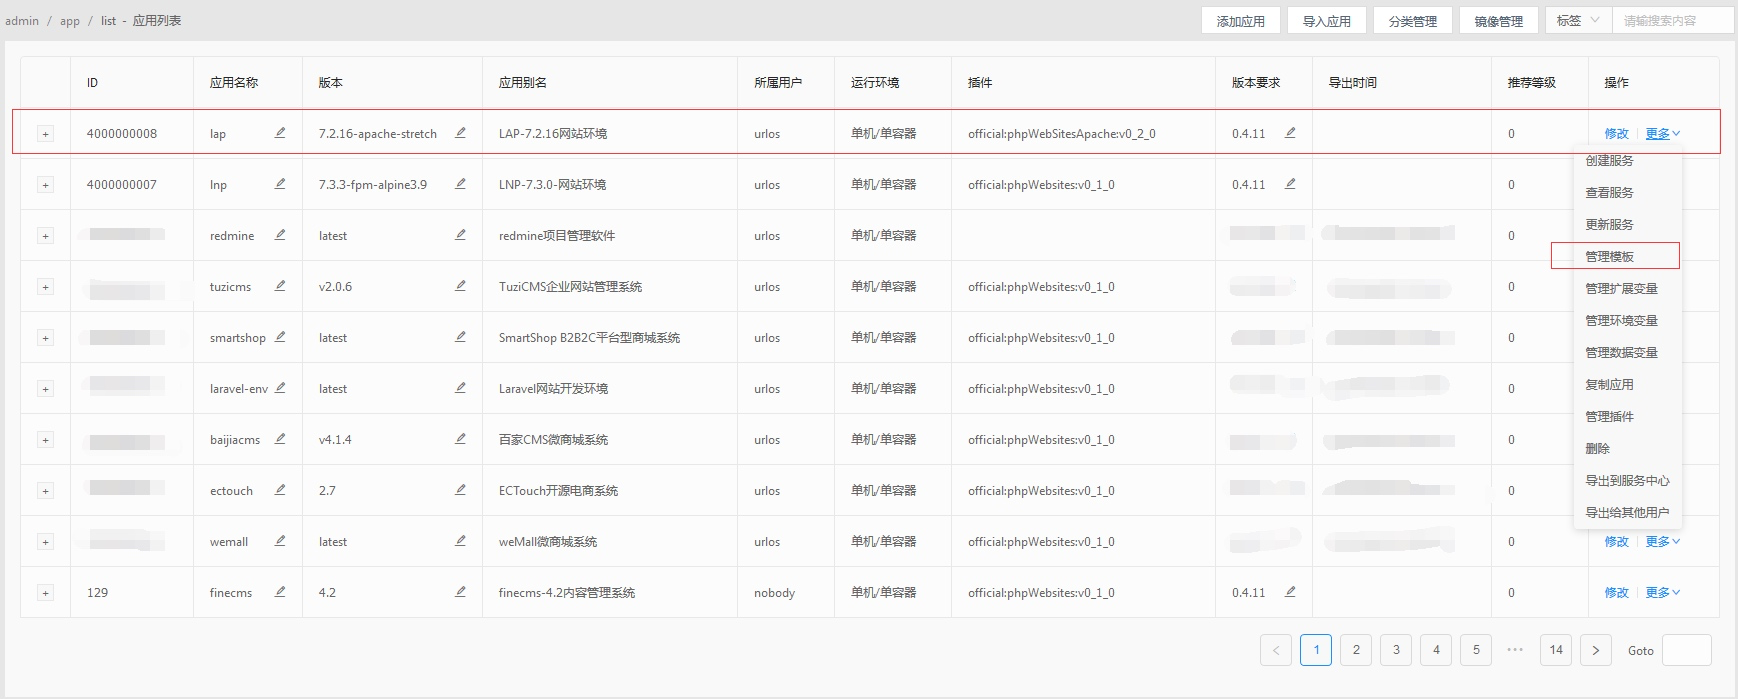Go to last page 14

tap(1556, 650)
